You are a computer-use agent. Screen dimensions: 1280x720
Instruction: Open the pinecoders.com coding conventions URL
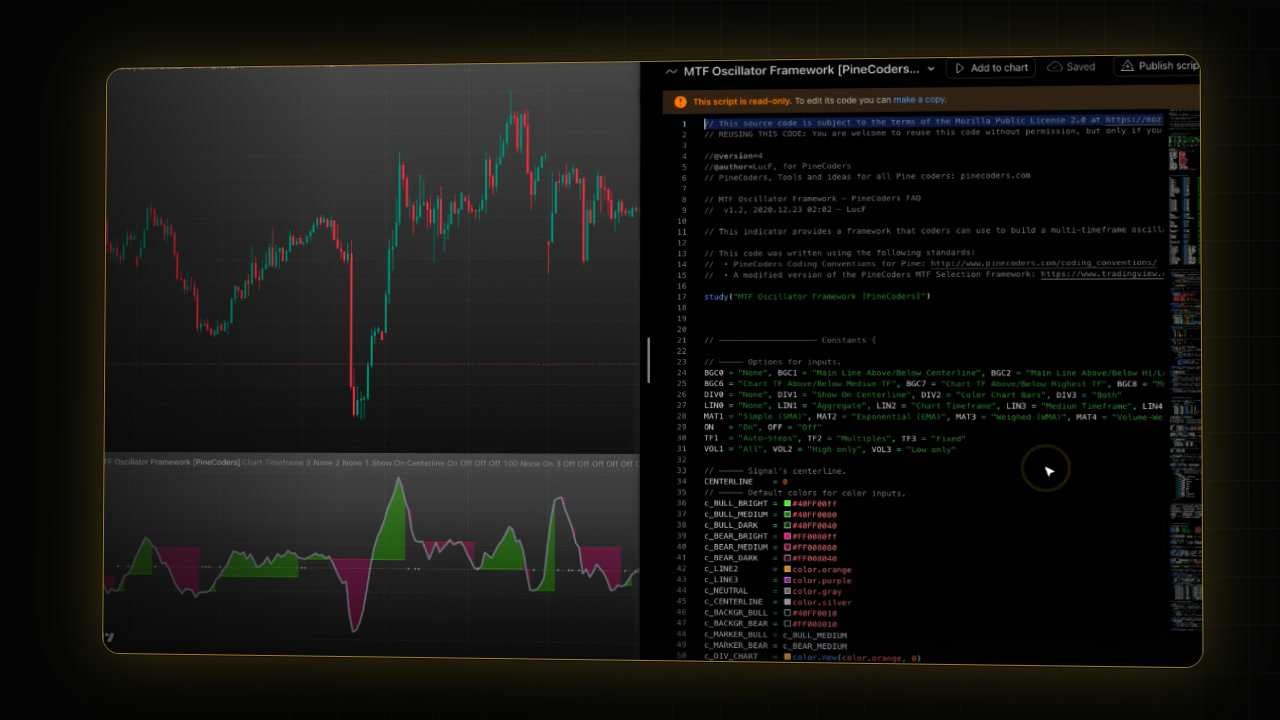click(x=1043, y=264)
